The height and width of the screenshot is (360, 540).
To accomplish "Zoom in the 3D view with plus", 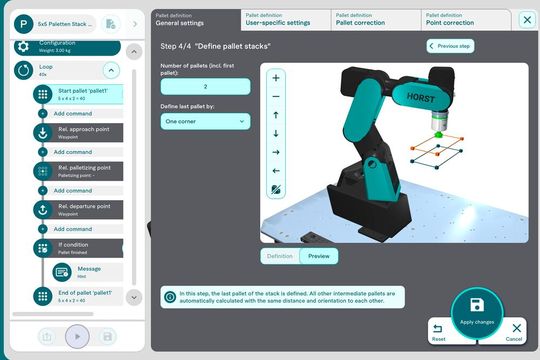I will tap(276, 78).
